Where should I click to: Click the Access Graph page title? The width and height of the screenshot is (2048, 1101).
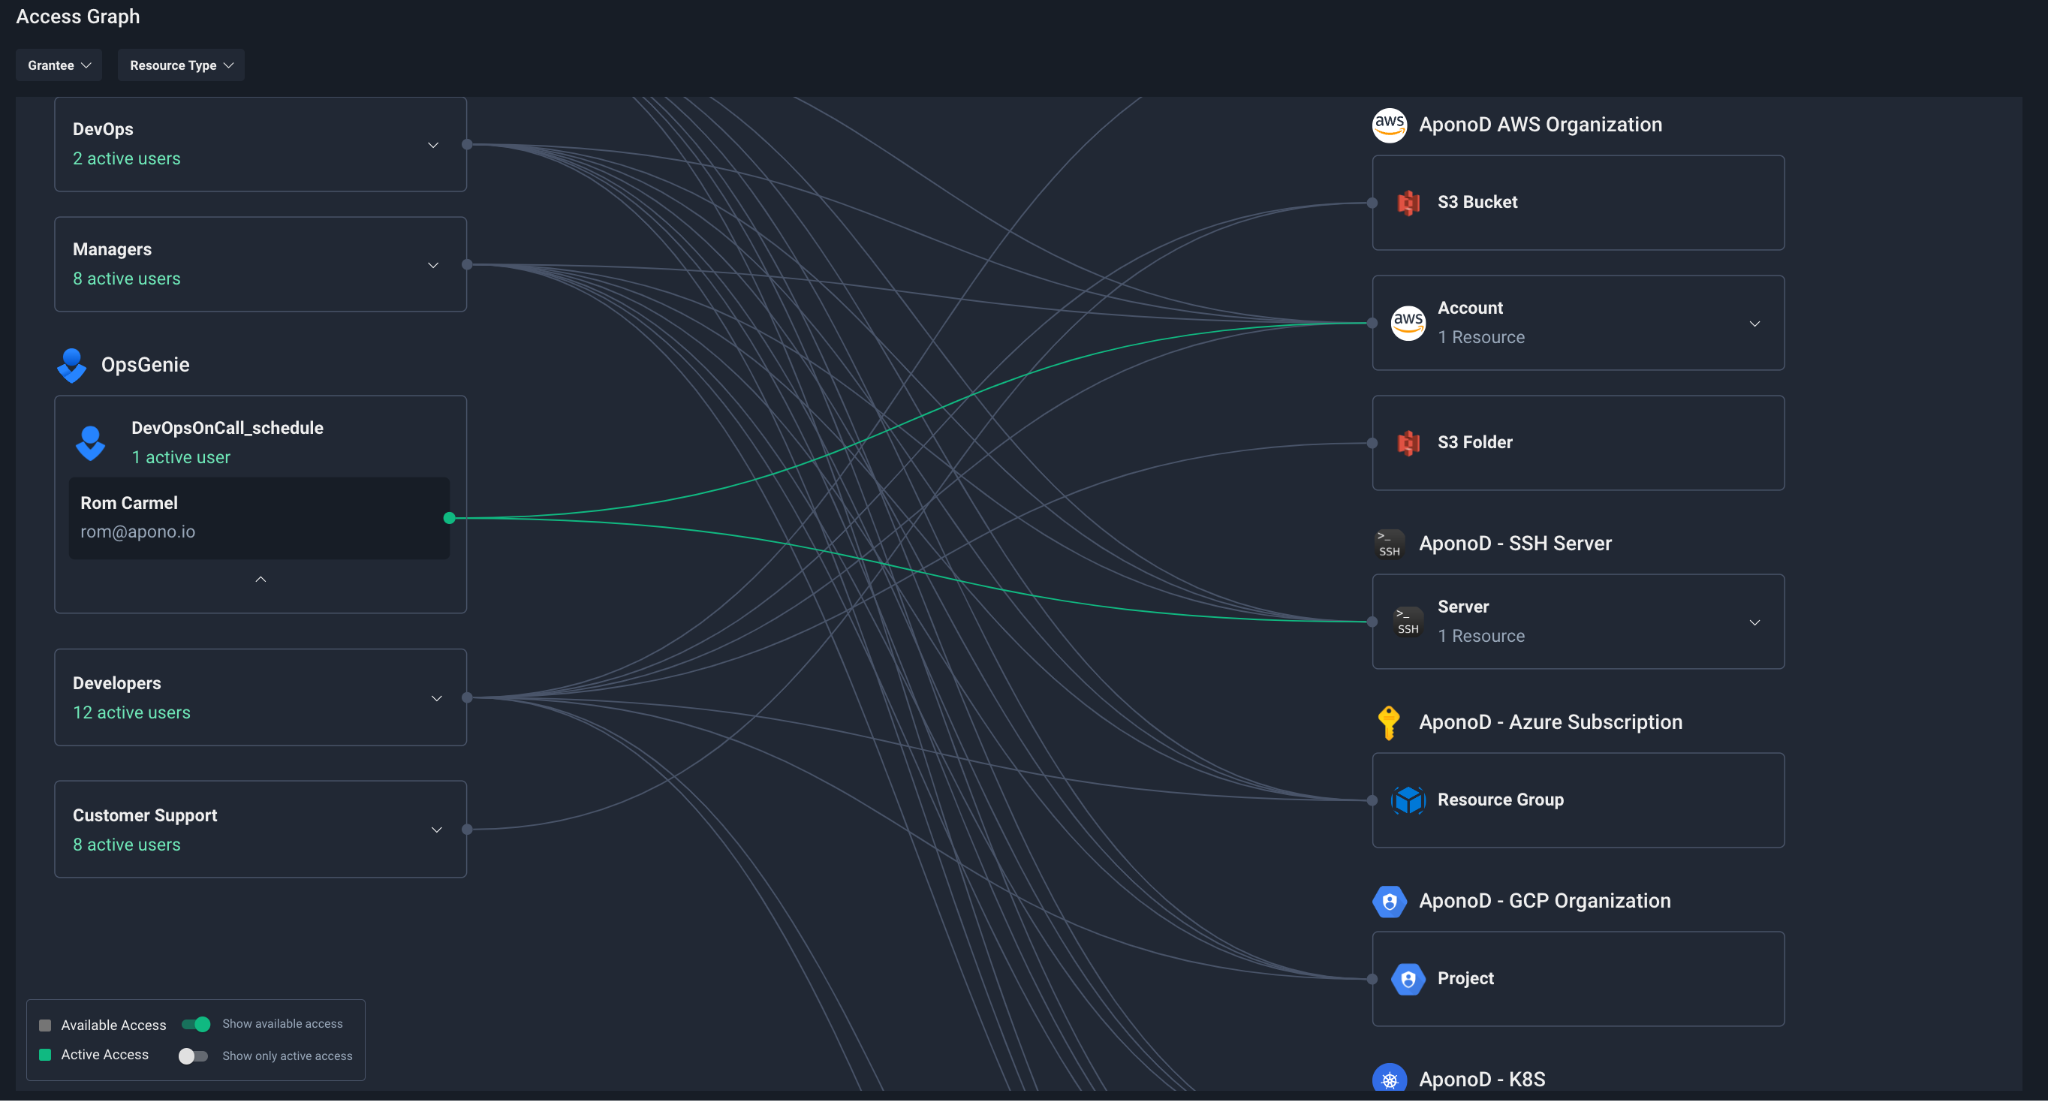(78, 17)
